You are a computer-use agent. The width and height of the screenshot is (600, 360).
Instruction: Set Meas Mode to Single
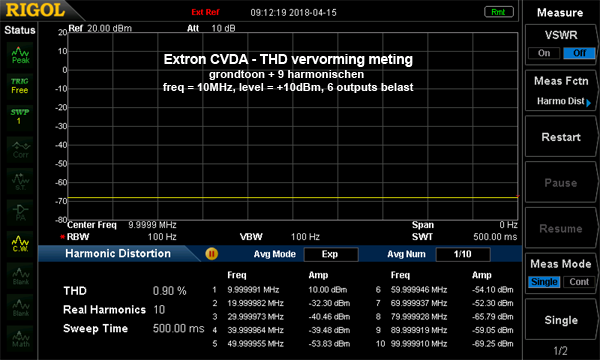[544, 282]
